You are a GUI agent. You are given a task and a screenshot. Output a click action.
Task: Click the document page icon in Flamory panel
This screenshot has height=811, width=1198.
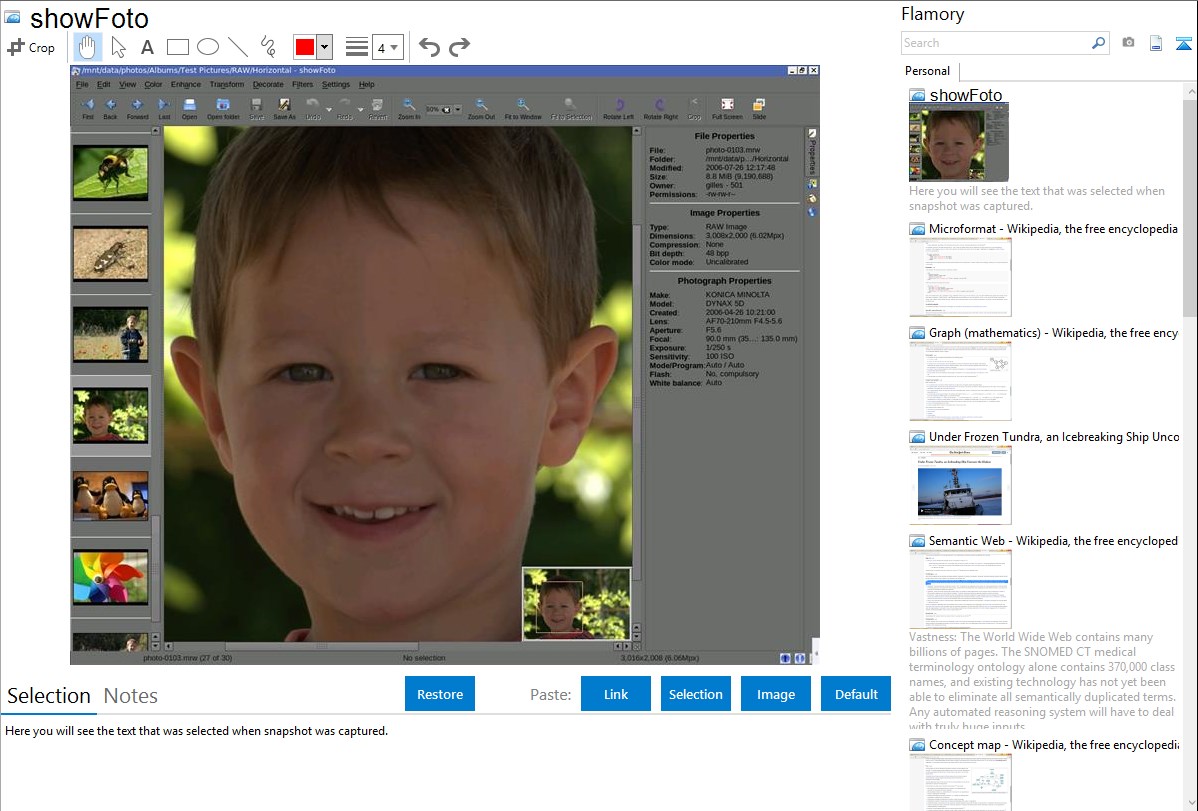tap(1156, 43)
